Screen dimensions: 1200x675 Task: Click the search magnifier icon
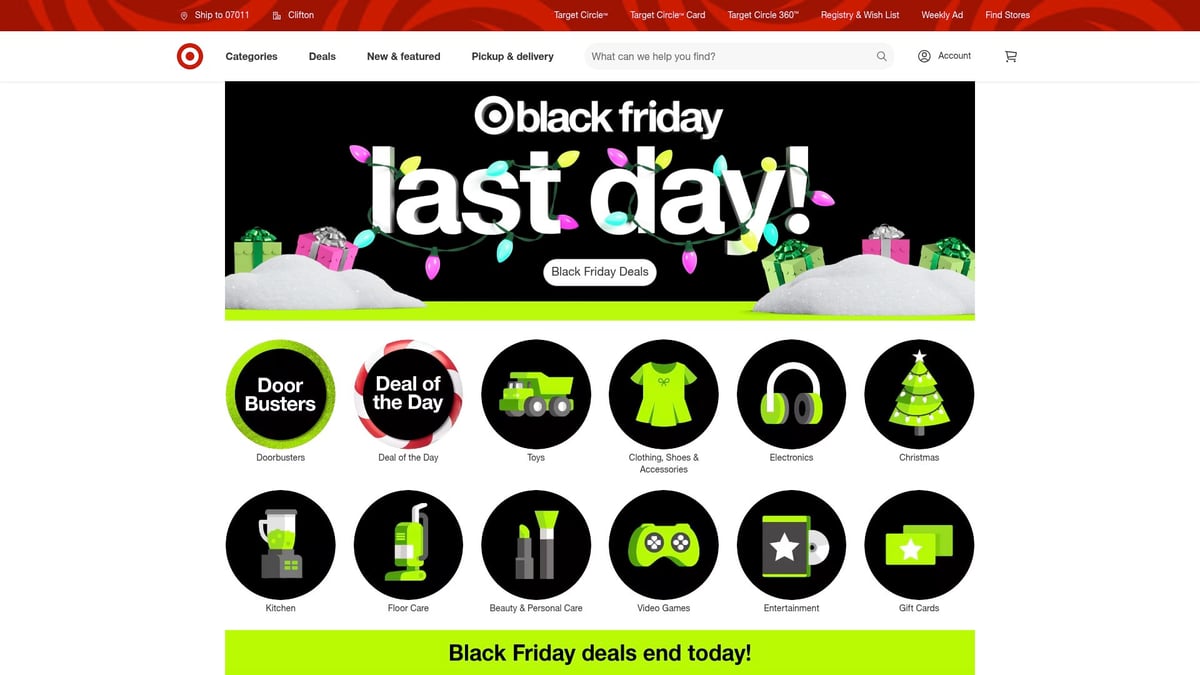point(881,56)
